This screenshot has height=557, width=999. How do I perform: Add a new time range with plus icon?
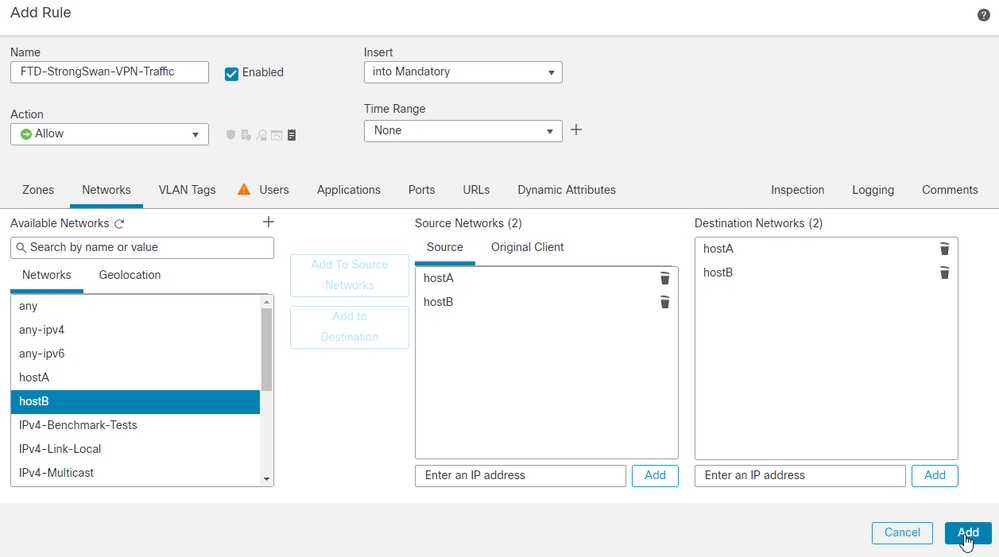(576, 130)
